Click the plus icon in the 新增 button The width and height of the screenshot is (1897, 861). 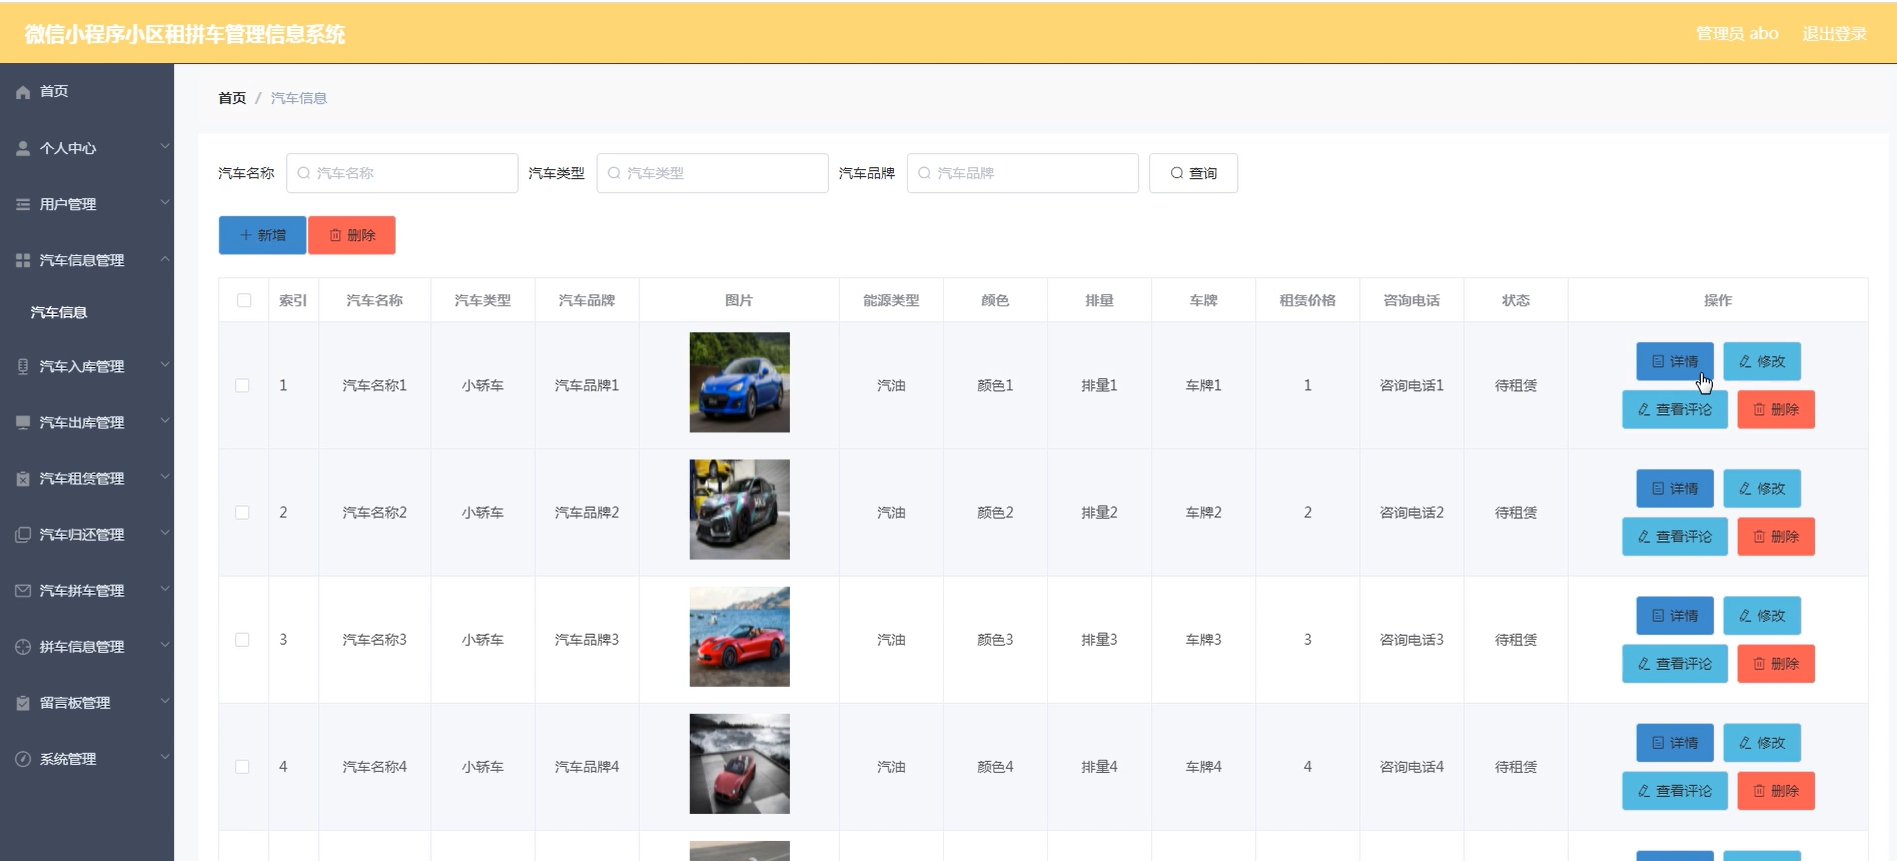point(246,235)
